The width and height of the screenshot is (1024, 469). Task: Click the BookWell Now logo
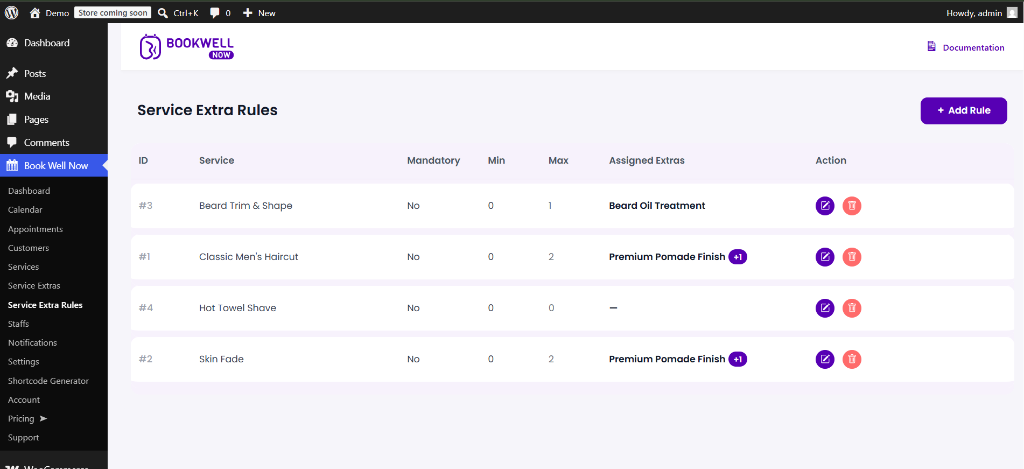click(x=187, y=47)
